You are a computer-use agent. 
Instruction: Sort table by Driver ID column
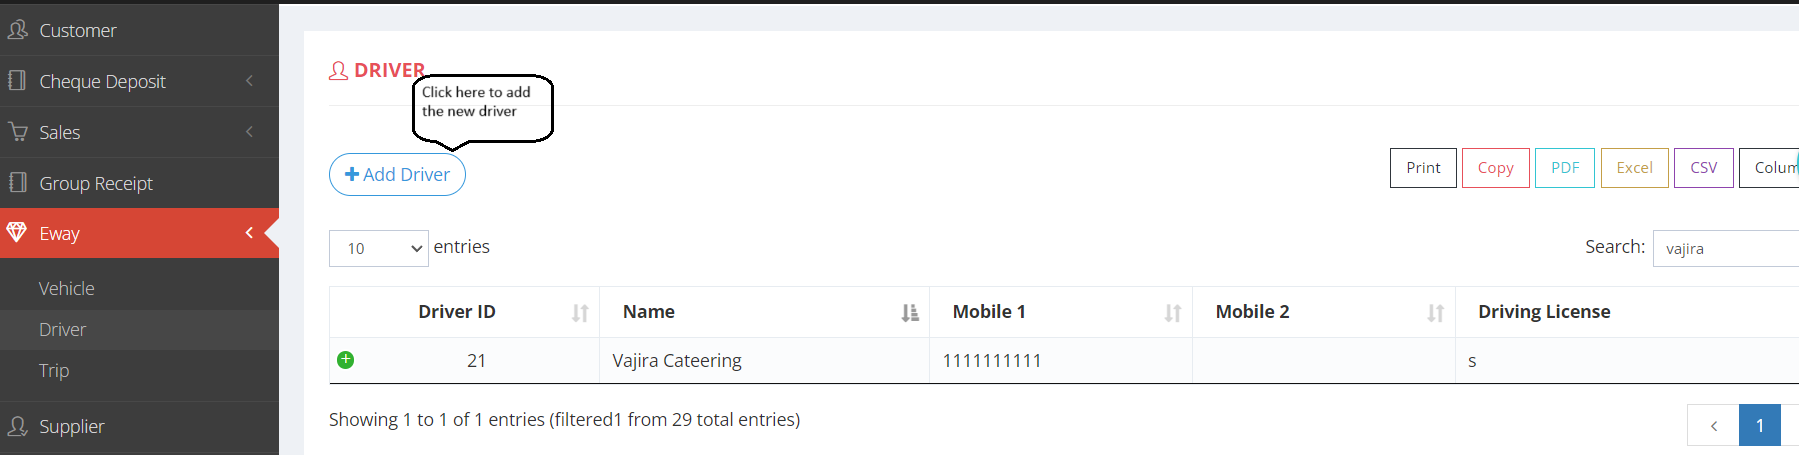point(579,313)
